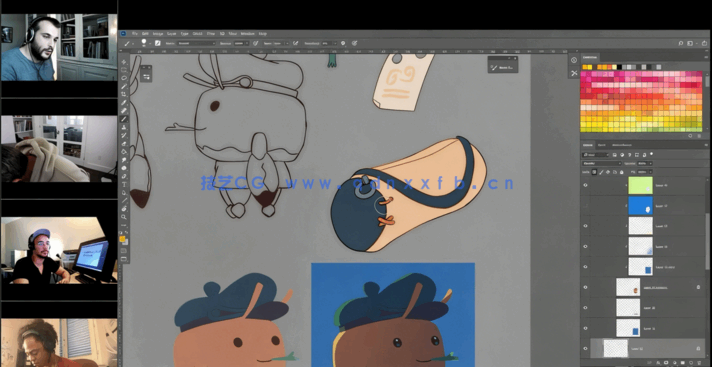Open the layer Opacity arrow
The height and width of the screenshot is (367, 712).
(651, 164)
